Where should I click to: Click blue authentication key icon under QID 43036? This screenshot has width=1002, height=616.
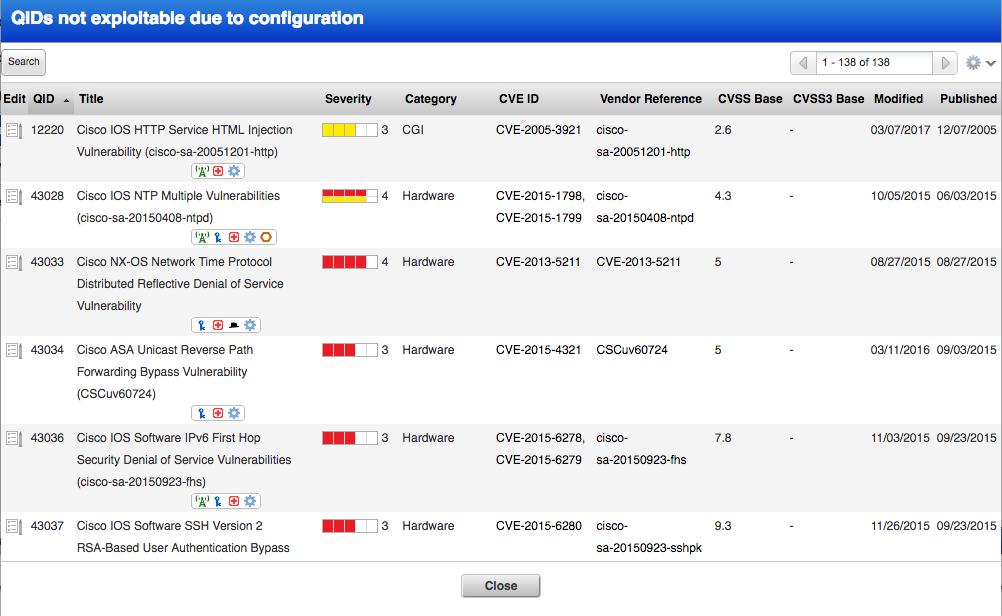pyautogui.click(x=217, y=501)
